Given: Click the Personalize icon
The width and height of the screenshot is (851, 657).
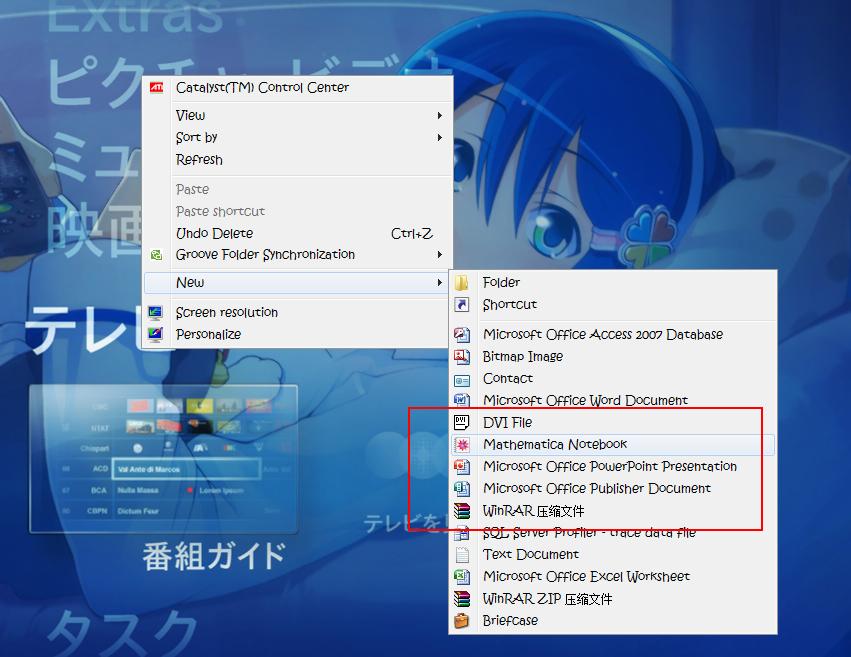Looking at the screenshot, I should [155, 334].
